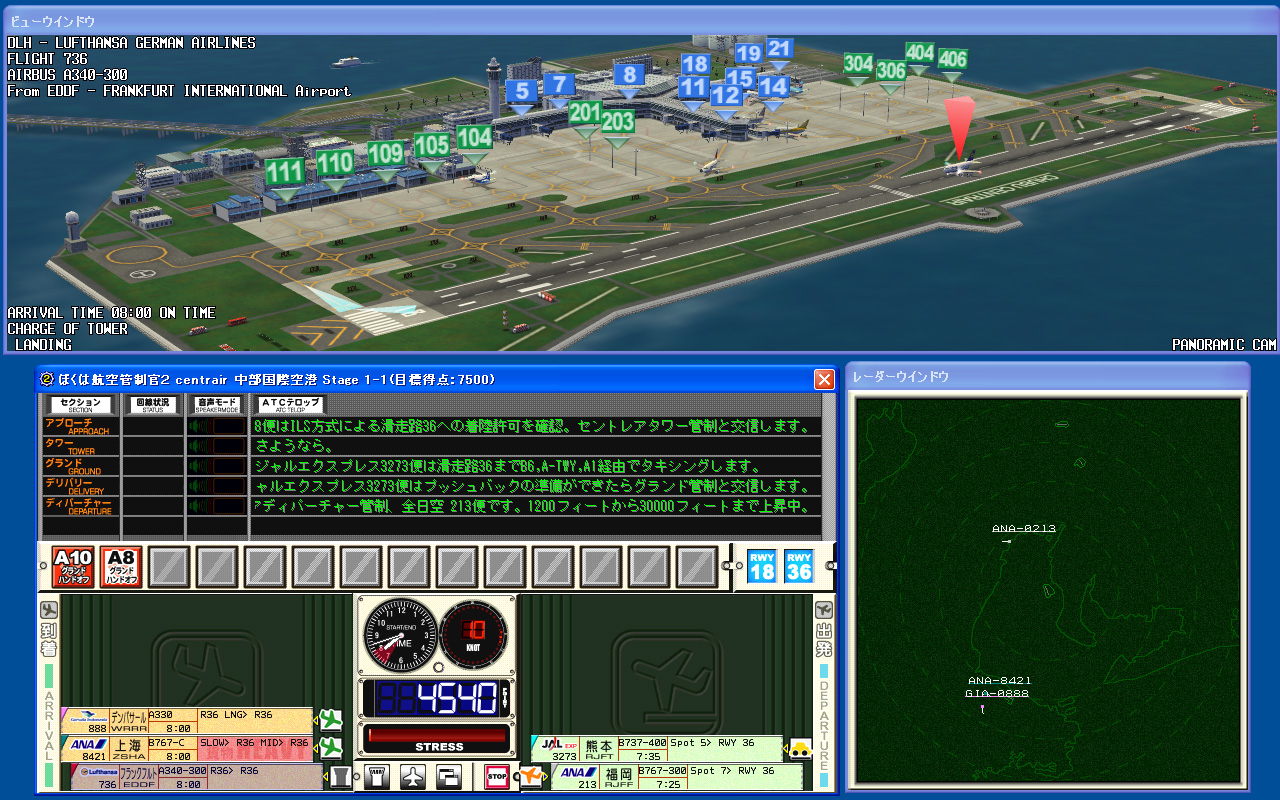Viewport: 1280px width, 800px height.
Task: Select the RWY 36 runway button
Action: (799, 567)
